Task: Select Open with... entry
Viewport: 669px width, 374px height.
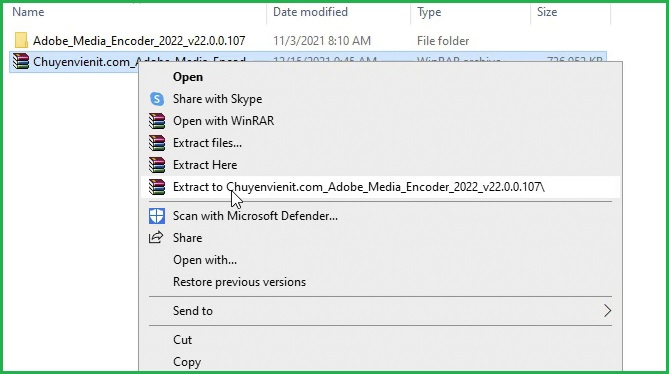Action: tap(380, 260)
